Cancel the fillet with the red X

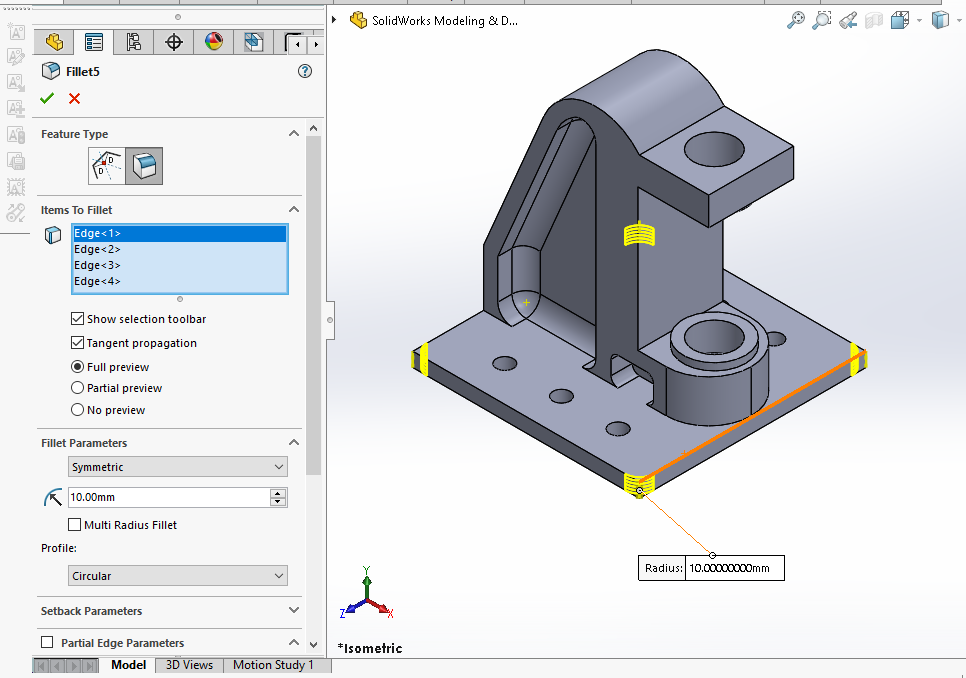click(74, 98)
